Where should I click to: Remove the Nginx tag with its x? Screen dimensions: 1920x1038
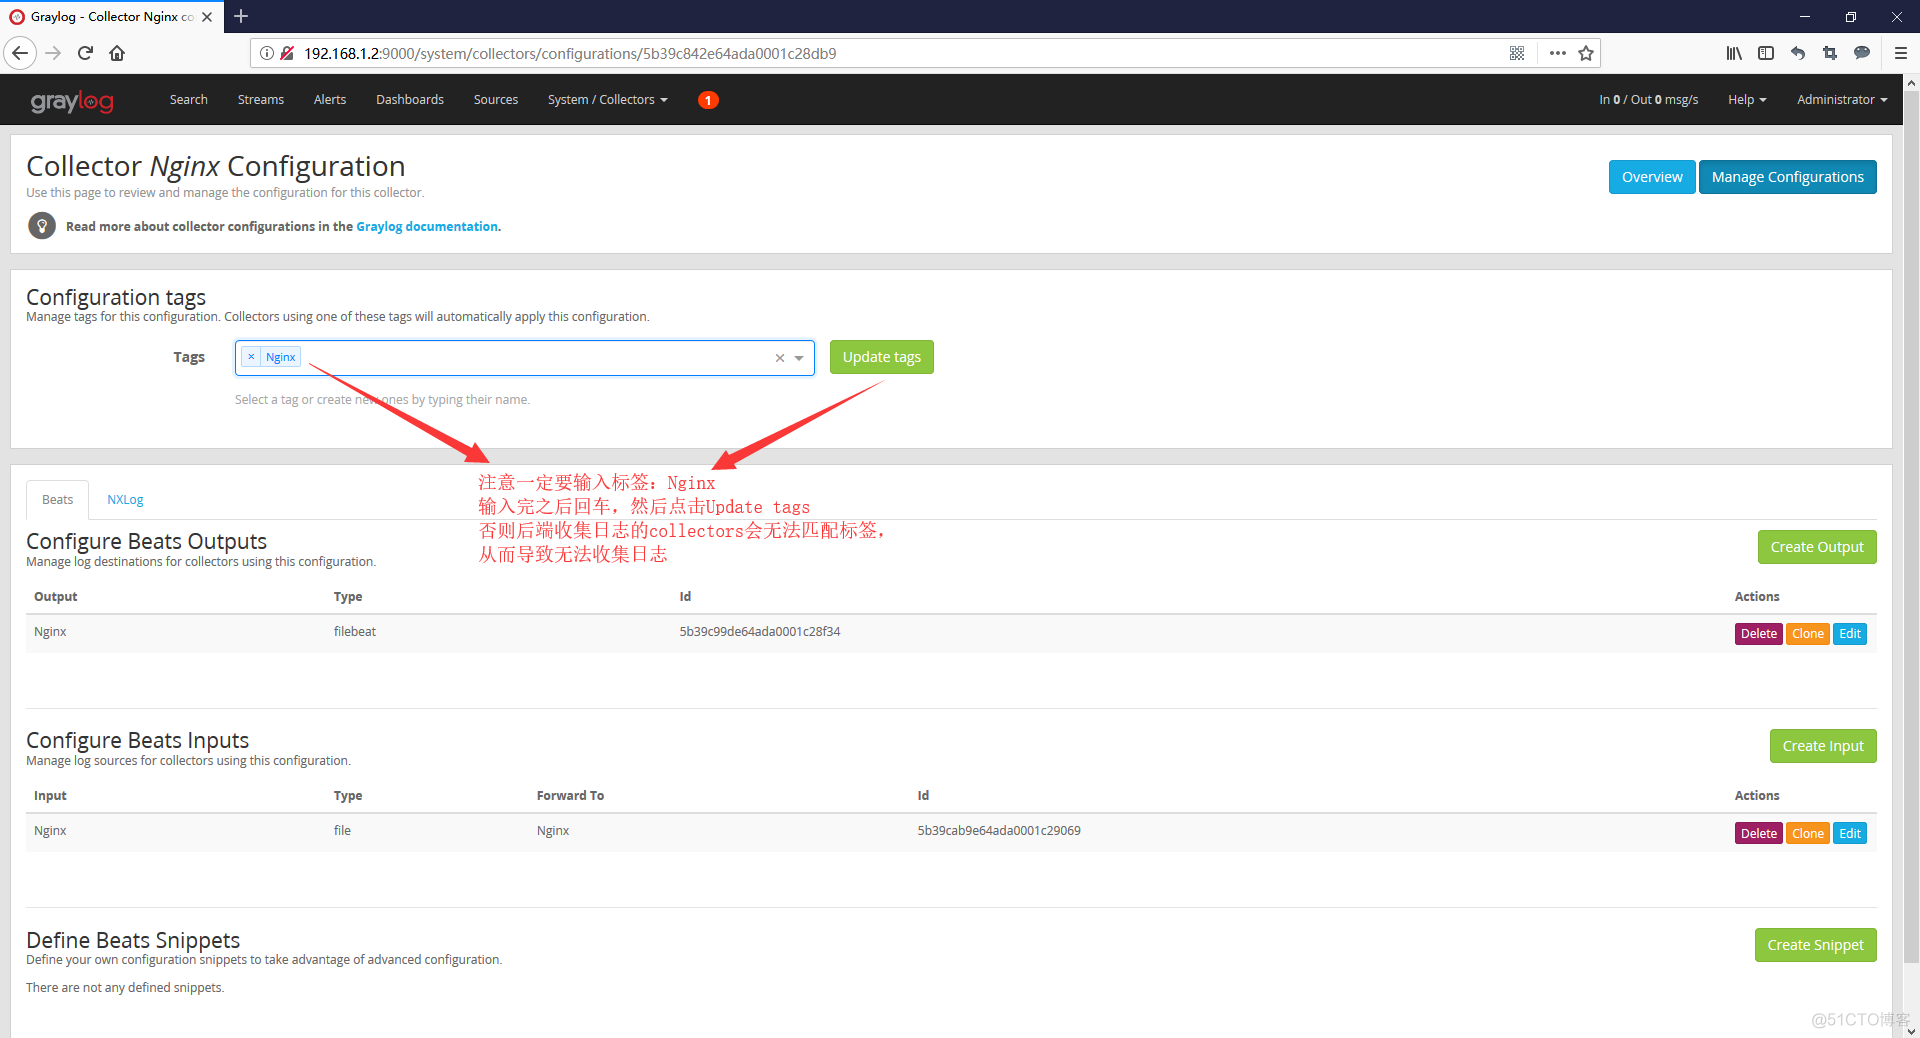(251, 357)
